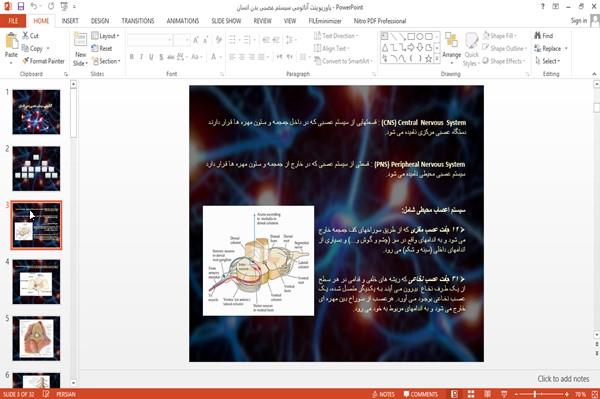The height and width of the screenshot is (399, 600).
Task: Switch to the TRANSITIONS tab
Action: tap(138, 21)
